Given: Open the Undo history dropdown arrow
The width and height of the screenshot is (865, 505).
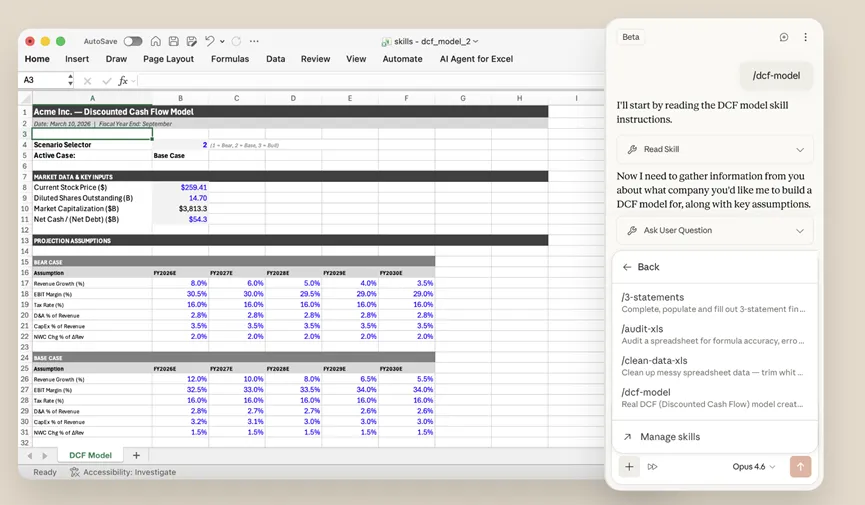Looking at the screenshot, I should coord(222,41).
